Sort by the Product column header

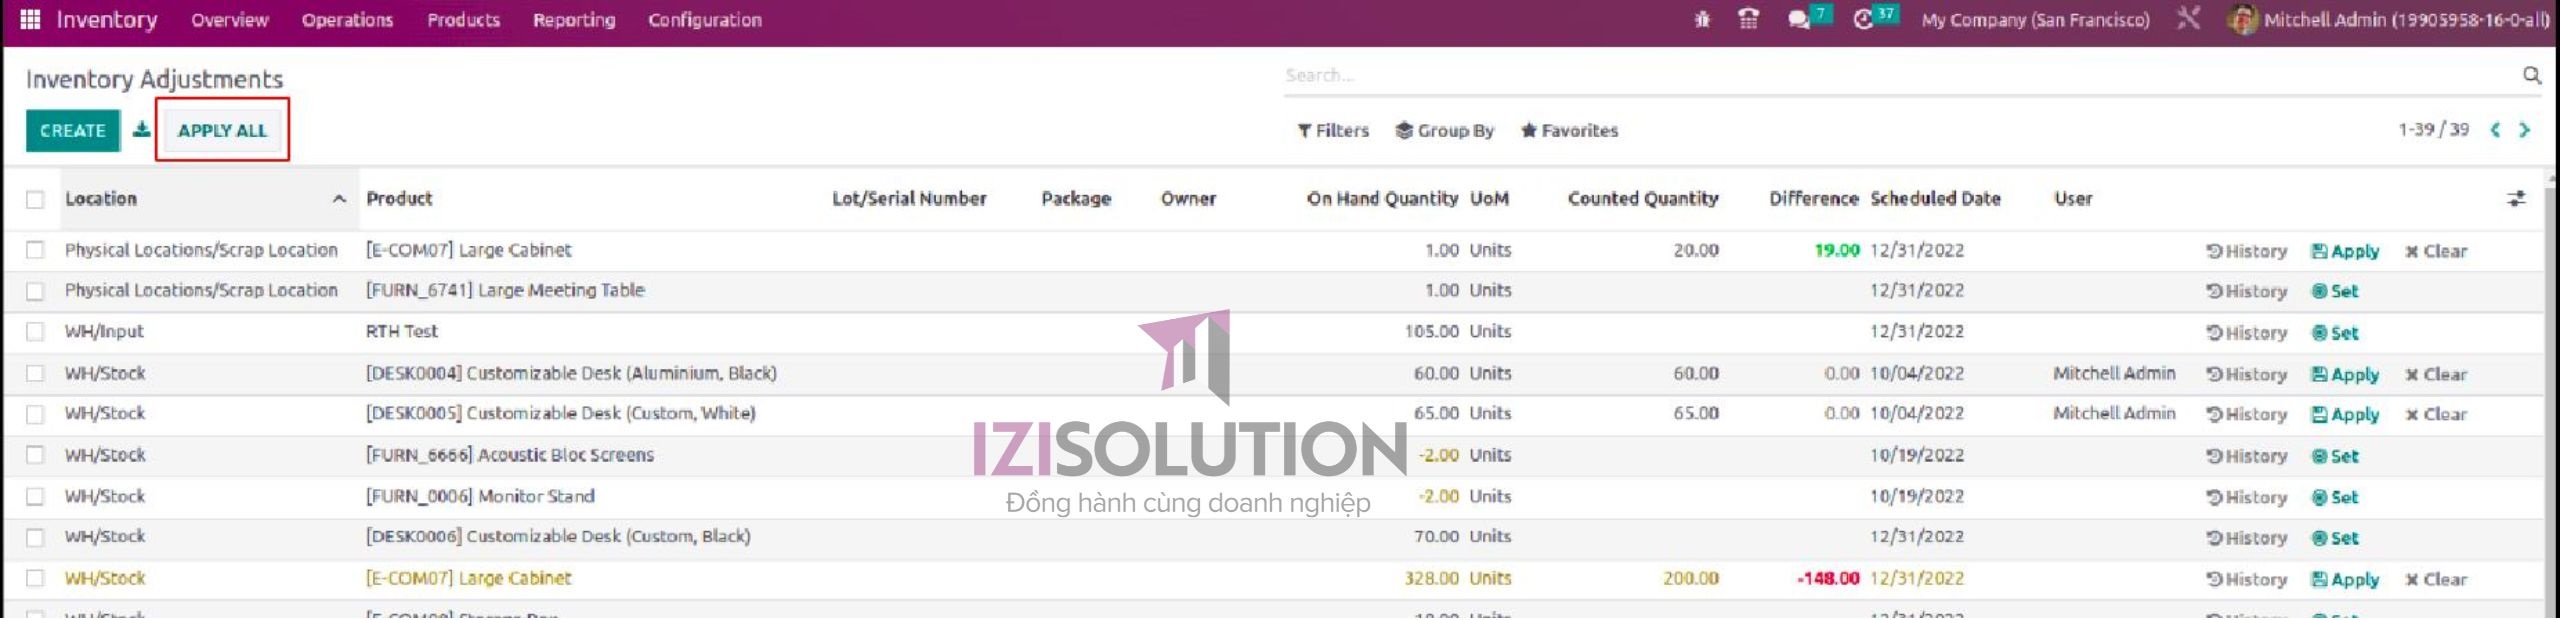coord(399,198)
